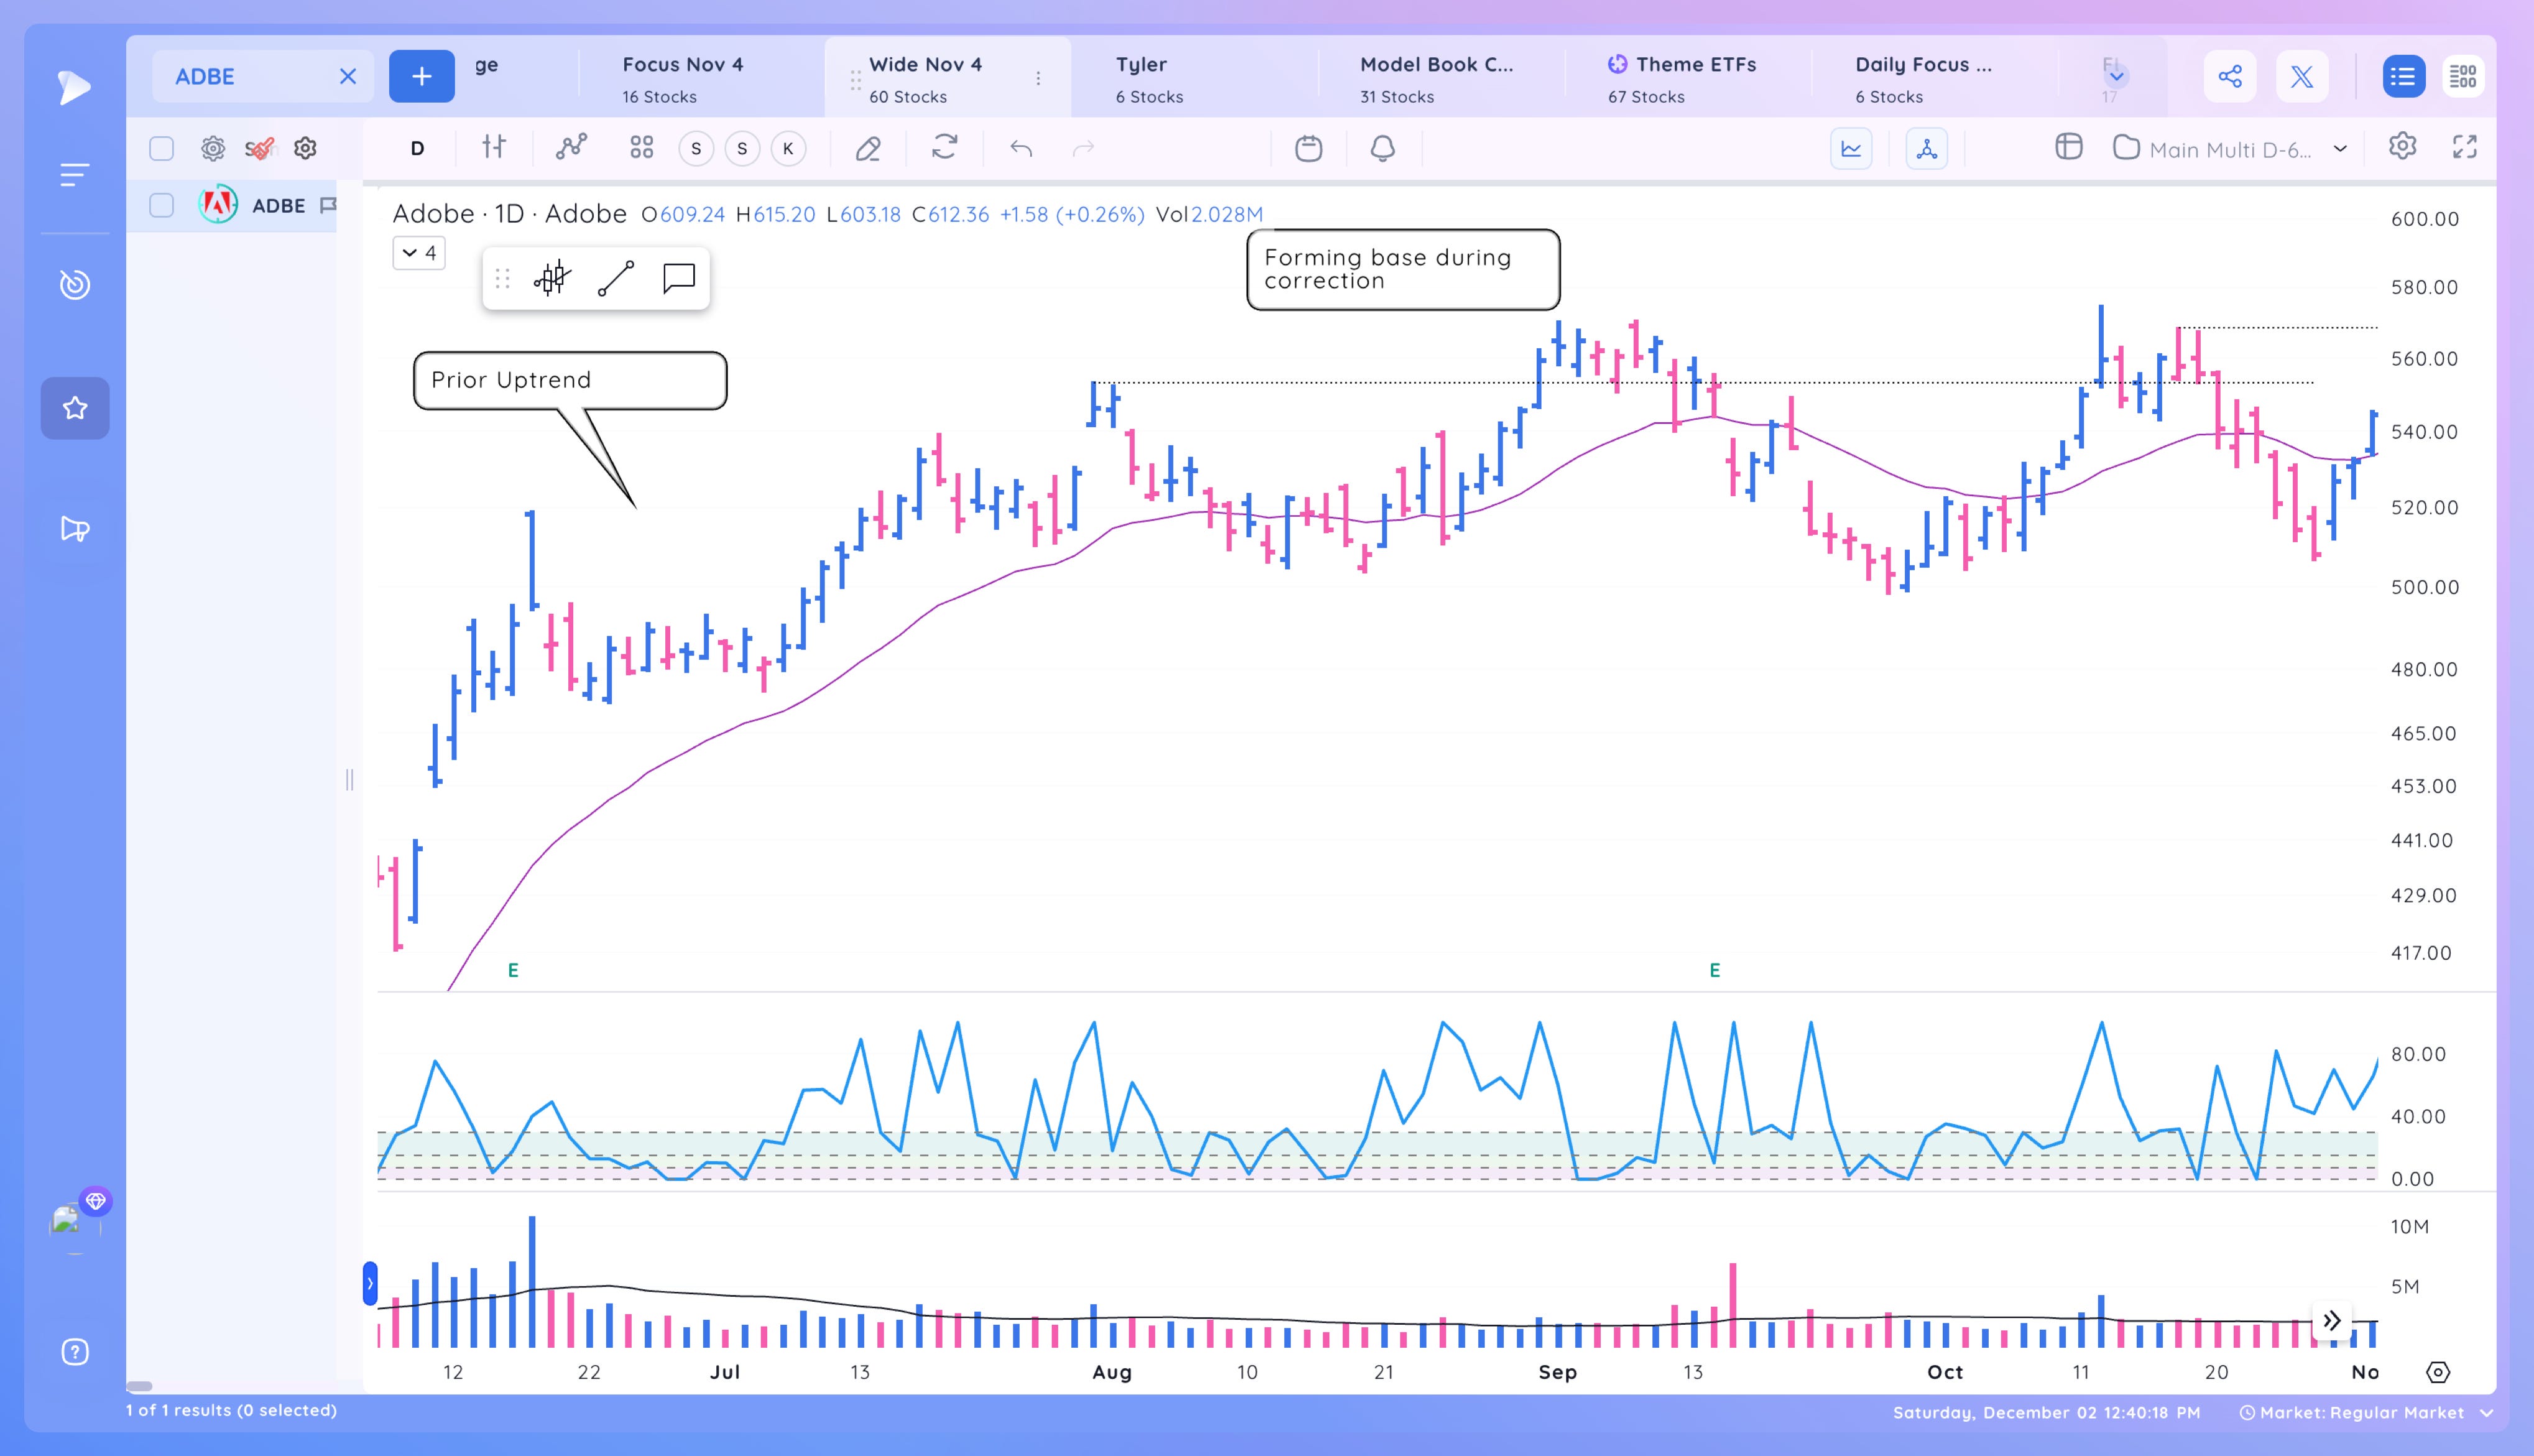Expand the left chart panel arrow
Image resolution: width=2534 pixels, height=1456 pixels.
pos(370,1284)
